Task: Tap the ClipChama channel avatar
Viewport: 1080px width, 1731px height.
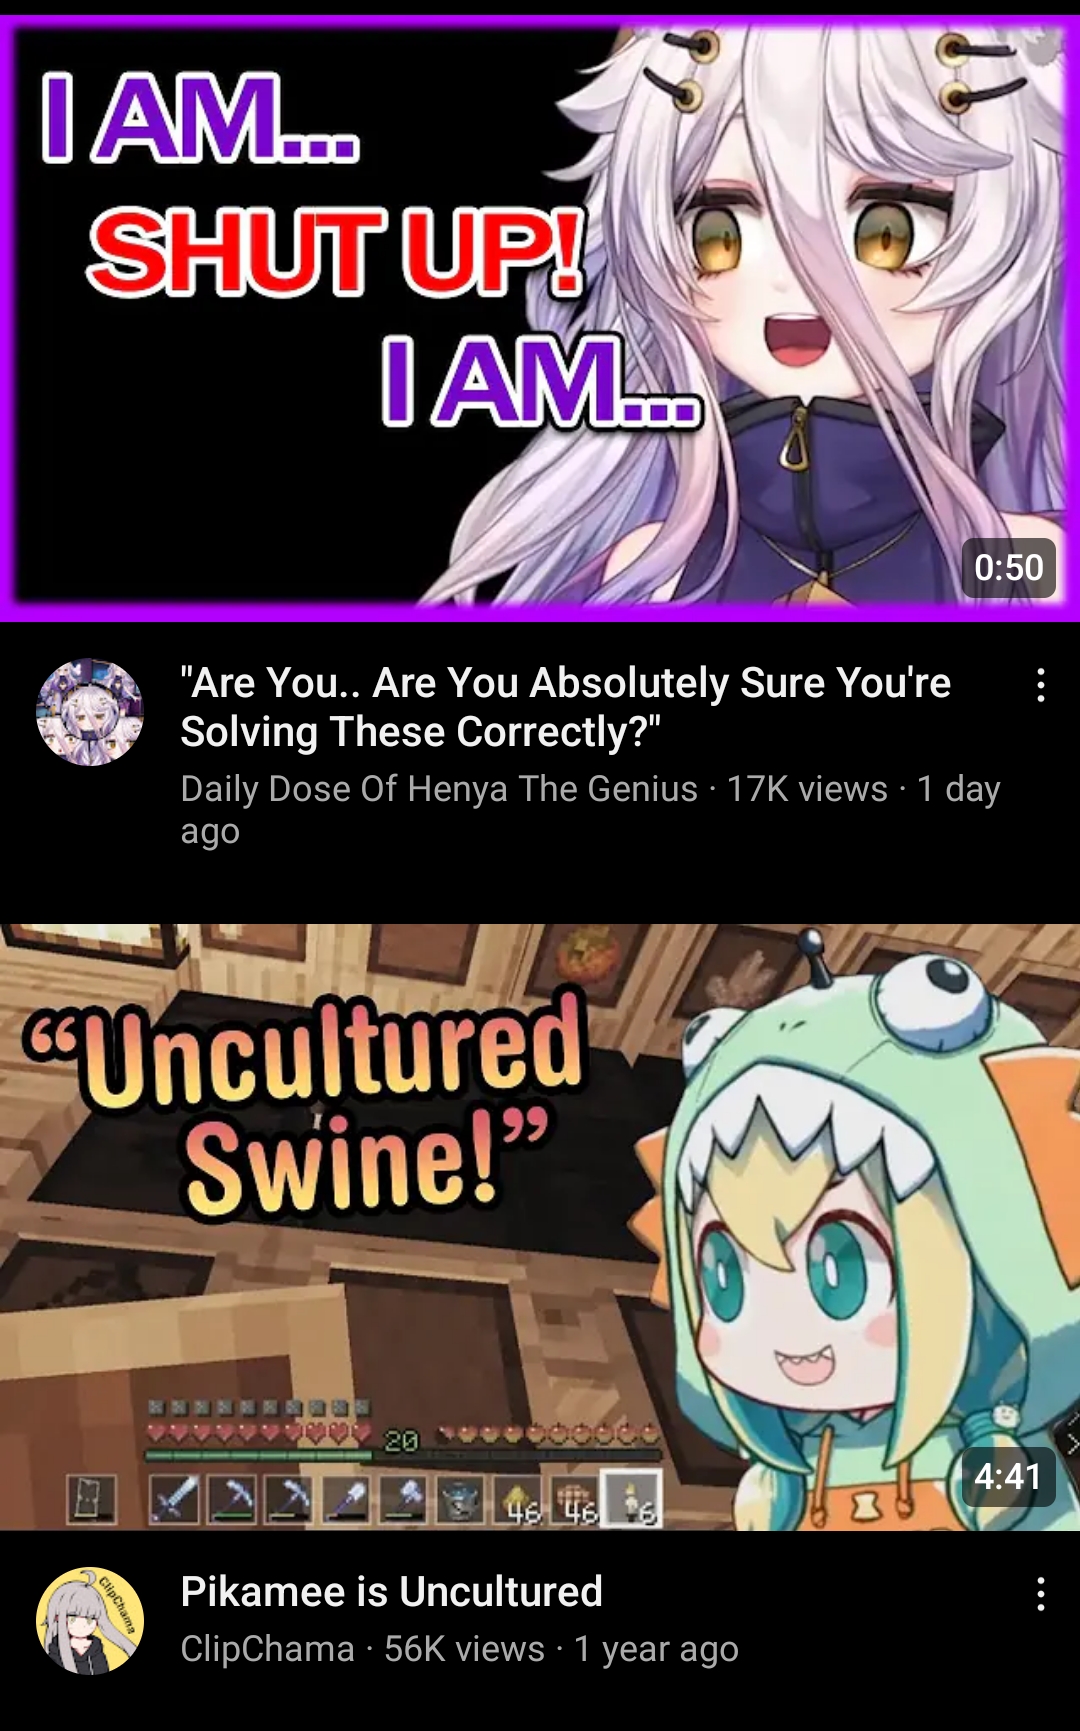Action: [90, 1620]
